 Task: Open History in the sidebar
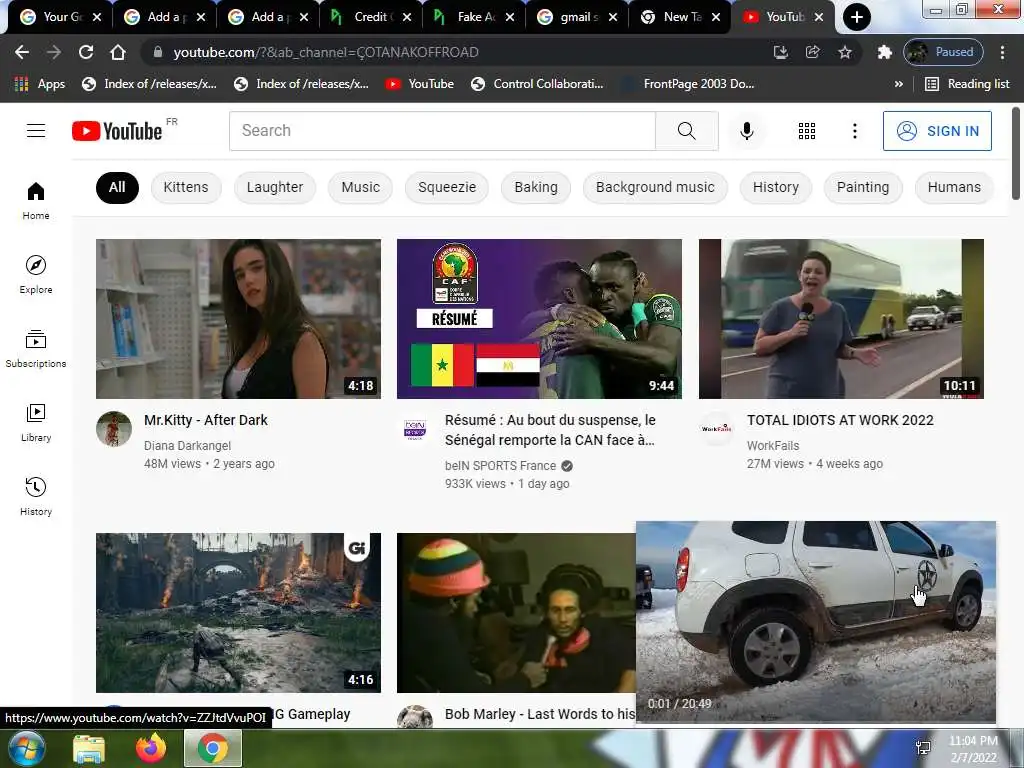tap(36, 496)
